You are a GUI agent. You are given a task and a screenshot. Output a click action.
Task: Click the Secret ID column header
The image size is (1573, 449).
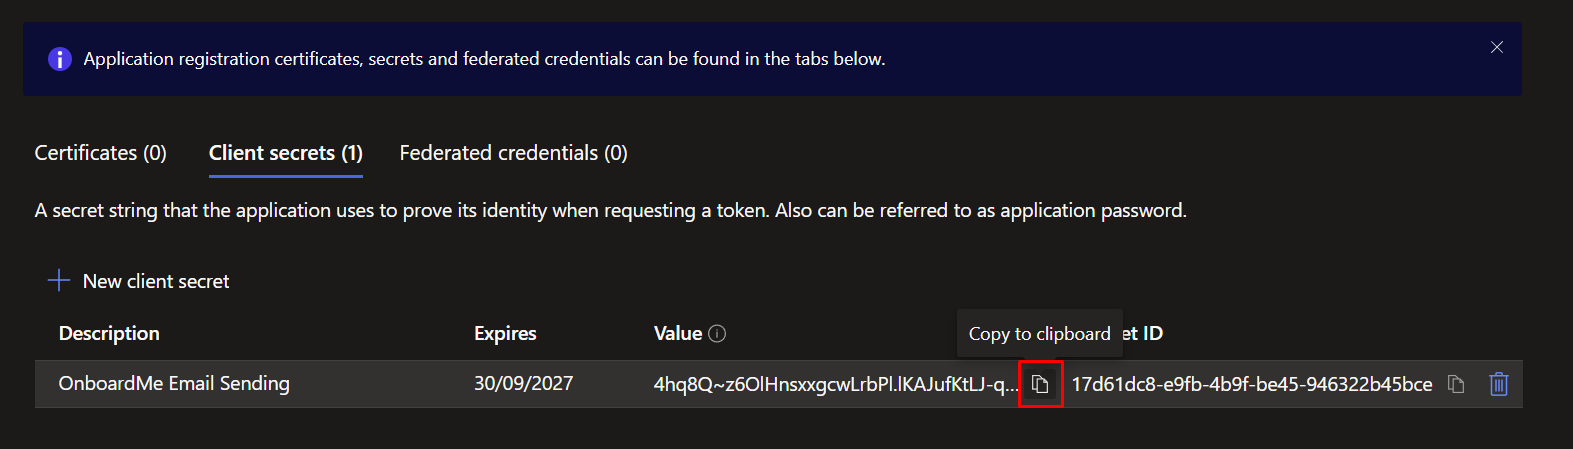tap(1143, 334)
